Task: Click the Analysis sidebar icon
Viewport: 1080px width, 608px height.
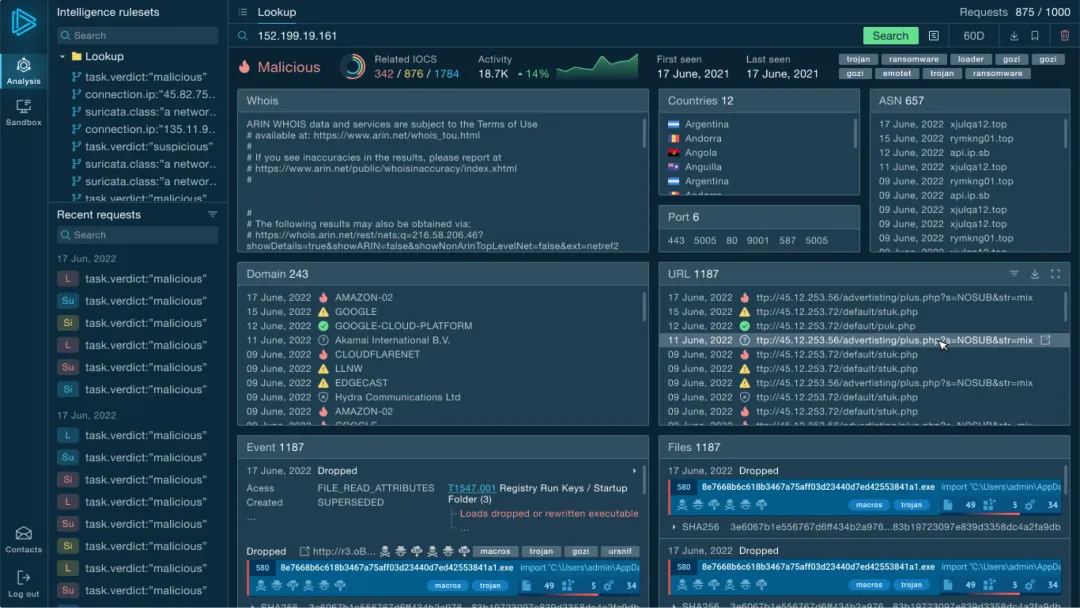Action: pos(23,70)
